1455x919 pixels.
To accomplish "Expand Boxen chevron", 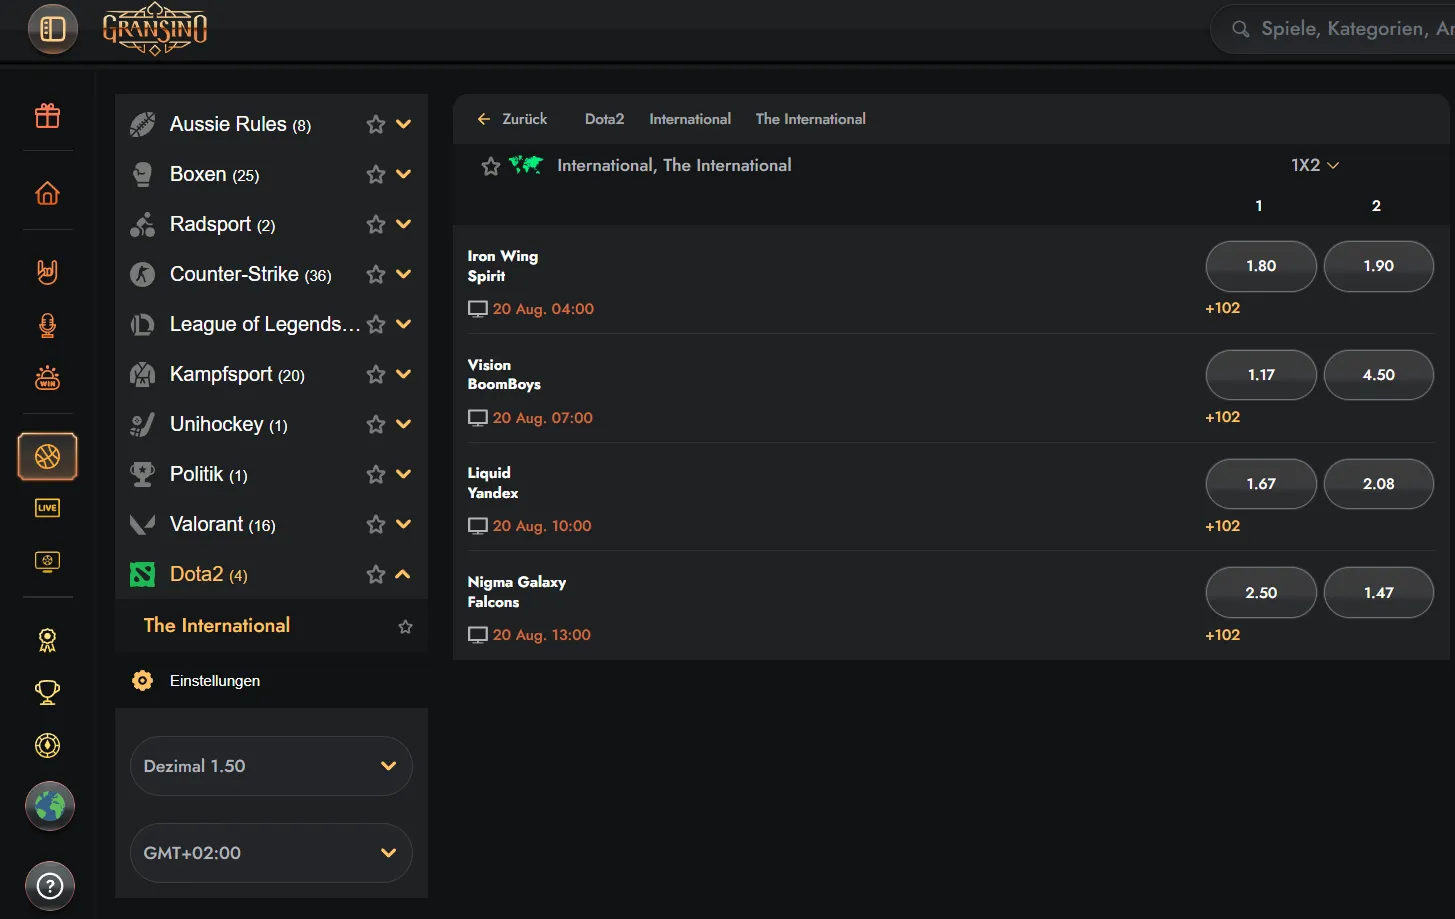I will tap(404, 174).
